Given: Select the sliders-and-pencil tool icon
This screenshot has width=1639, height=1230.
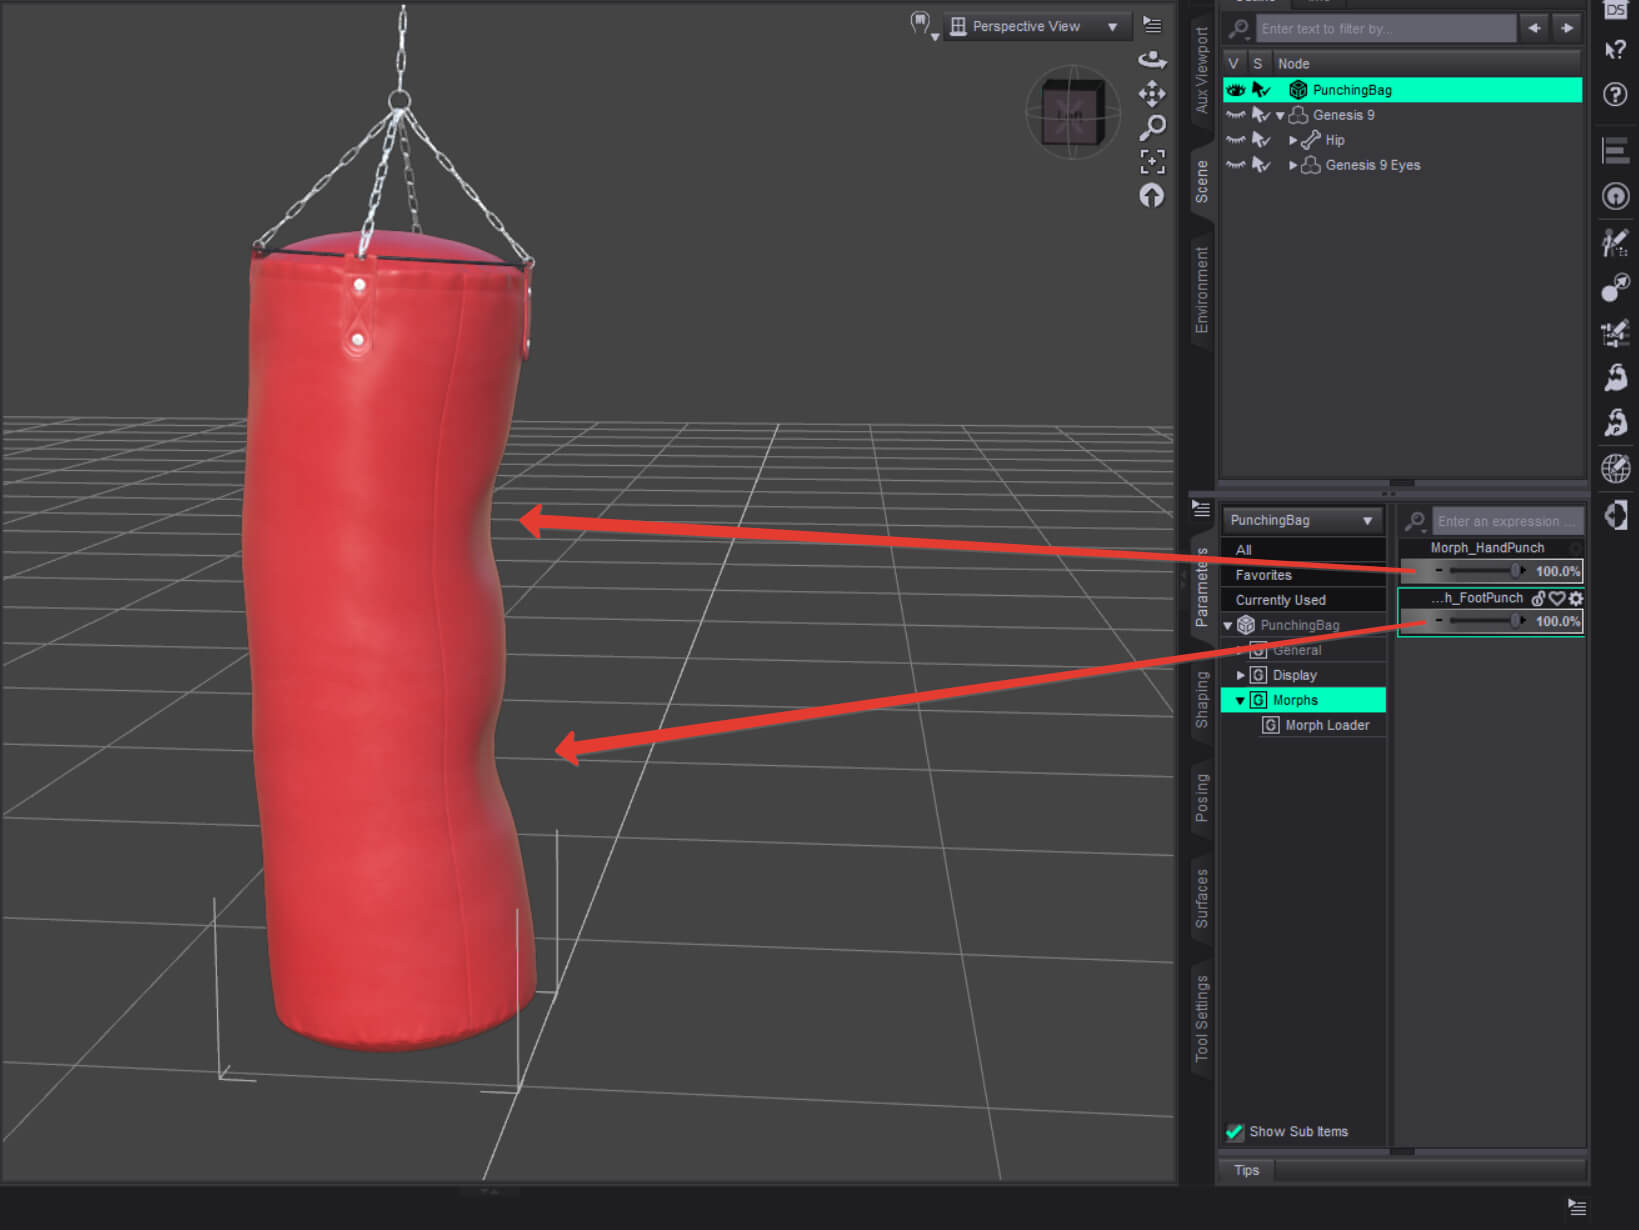Looking at the screenshot, I should [x=1615, y=333].
